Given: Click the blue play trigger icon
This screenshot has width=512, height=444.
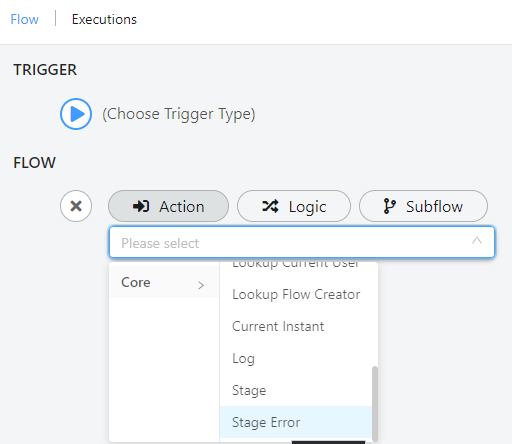Looking at the screenshot, I should tap(76, 114).
